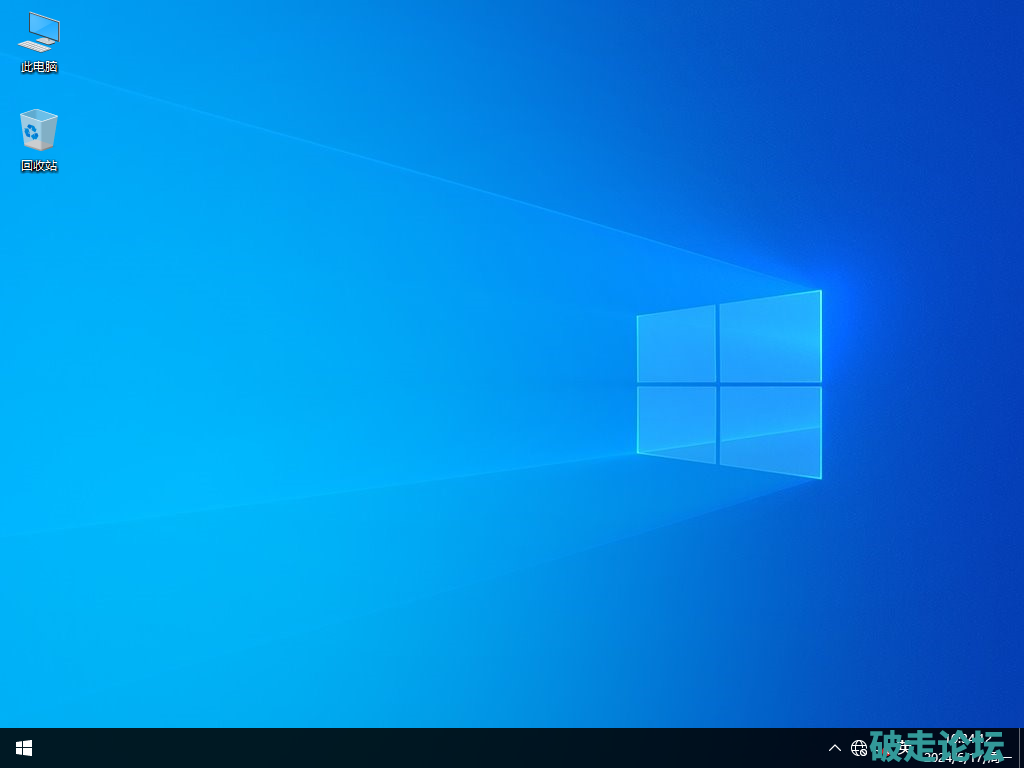This screenshot has height=768, width=1024.
Task: Select the 此电脑 (This PC) desktop icon
Action: tap(39, 32)
